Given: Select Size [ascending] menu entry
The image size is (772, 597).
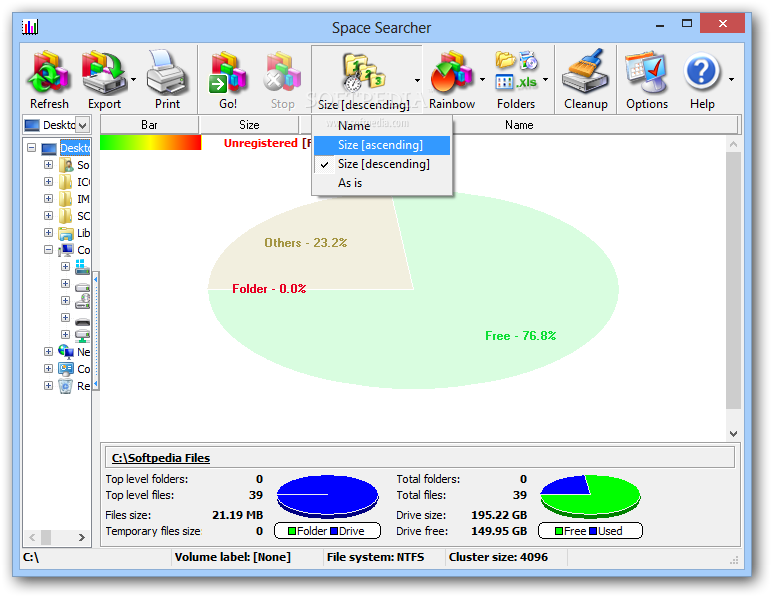Looking at the screenshot, I should pos(382,145).
